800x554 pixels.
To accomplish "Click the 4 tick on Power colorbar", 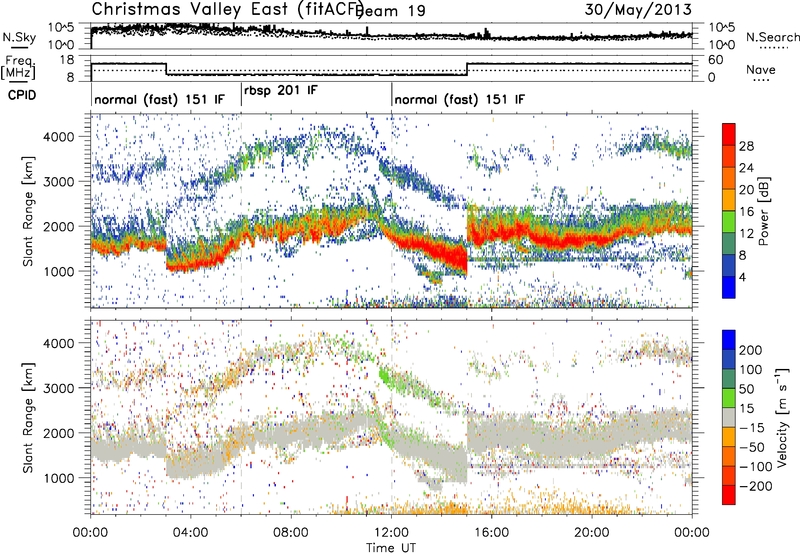I will [x=743, y=277].
